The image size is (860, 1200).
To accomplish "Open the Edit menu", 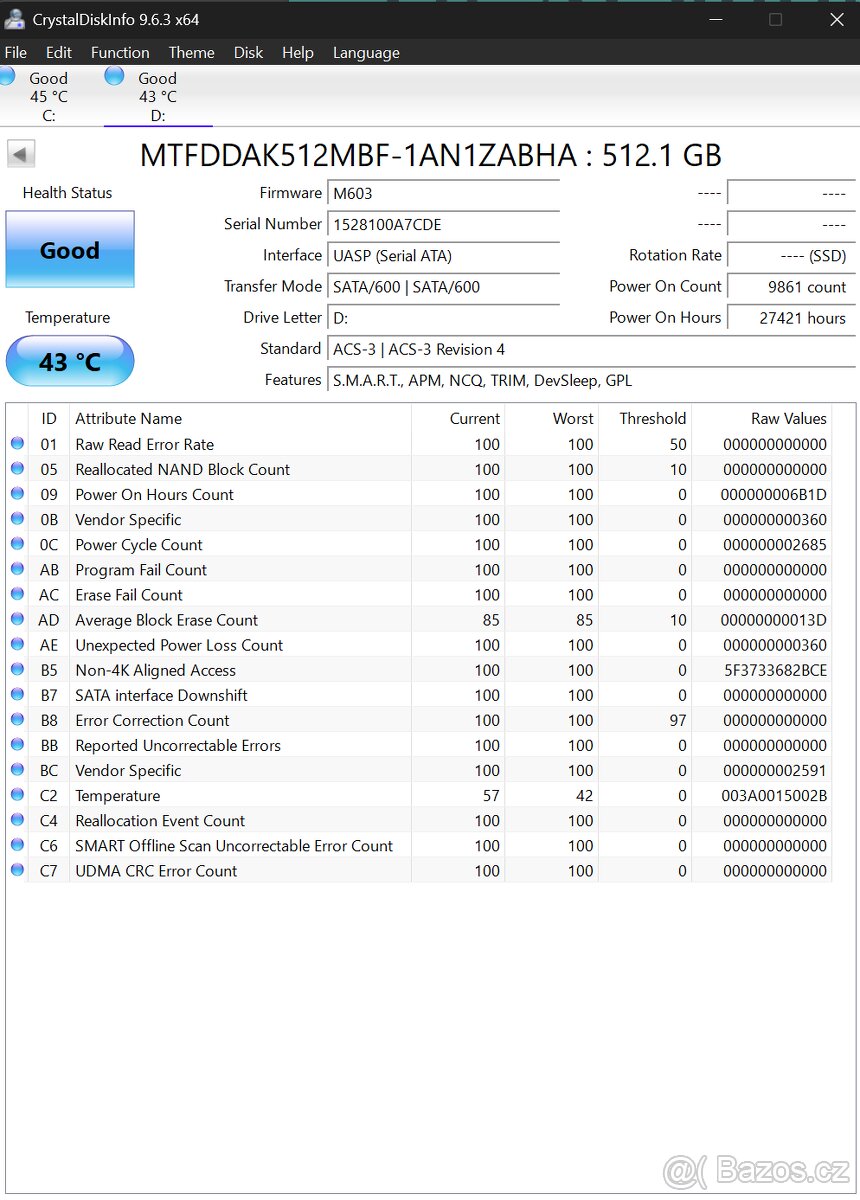I will [59, 53].
